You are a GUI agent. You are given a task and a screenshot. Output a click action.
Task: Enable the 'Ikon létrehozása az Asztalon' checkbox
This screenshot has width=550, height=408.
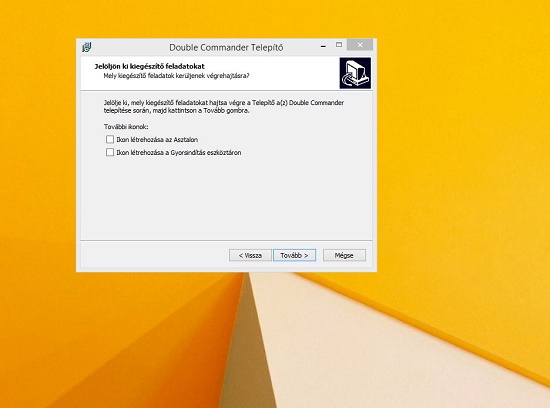point(110,139)
